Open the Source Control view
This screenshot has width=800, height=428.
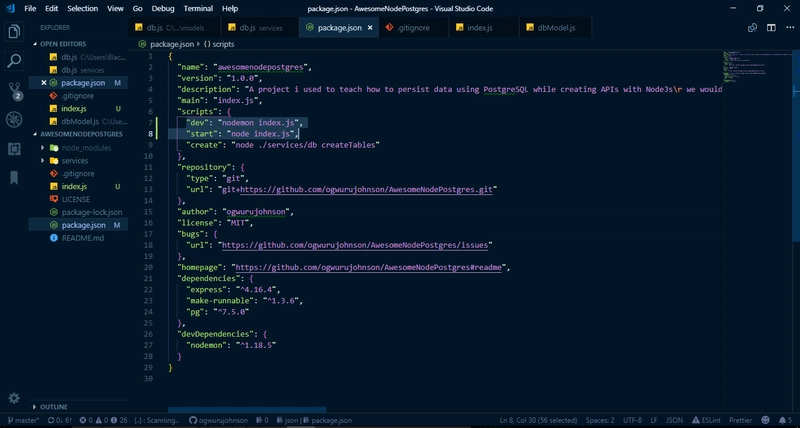tap(14, 90)
